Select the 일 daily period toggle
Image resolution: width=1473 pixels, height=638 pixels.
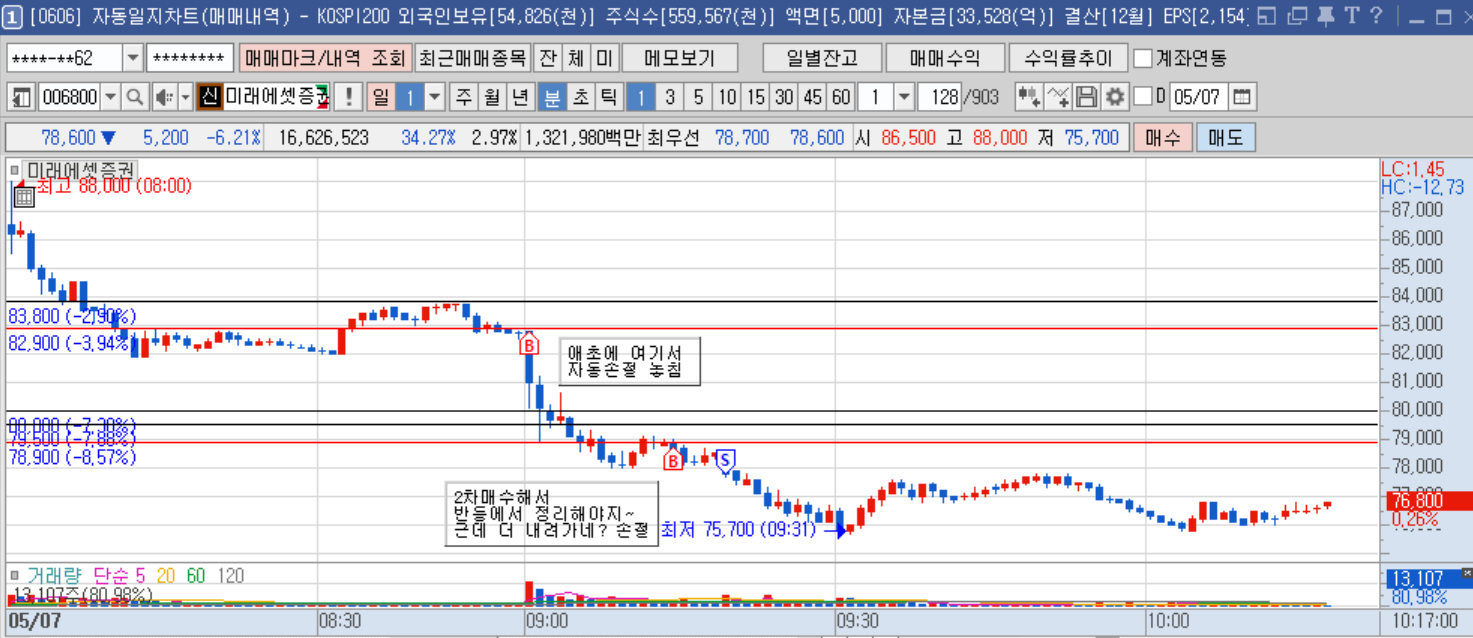(x=381, y=97)
